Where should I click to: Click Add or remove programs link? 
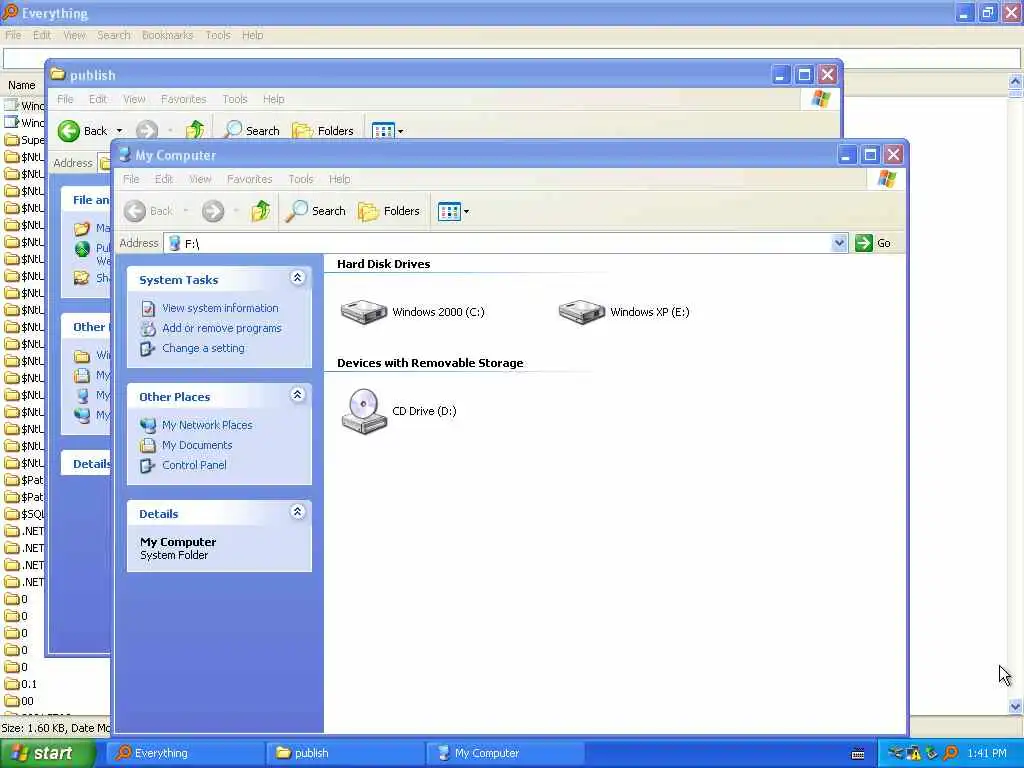(x=221, y=328)
